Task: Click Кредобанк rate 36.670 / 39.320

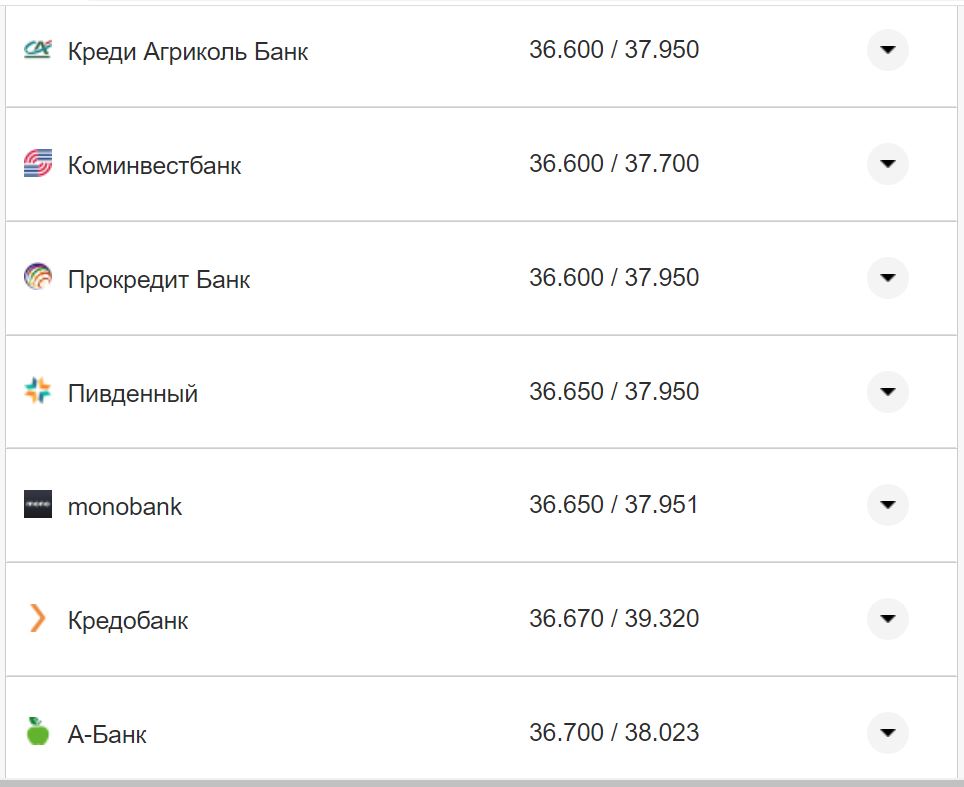Action: pyautogui.click(x=614, y=619)
